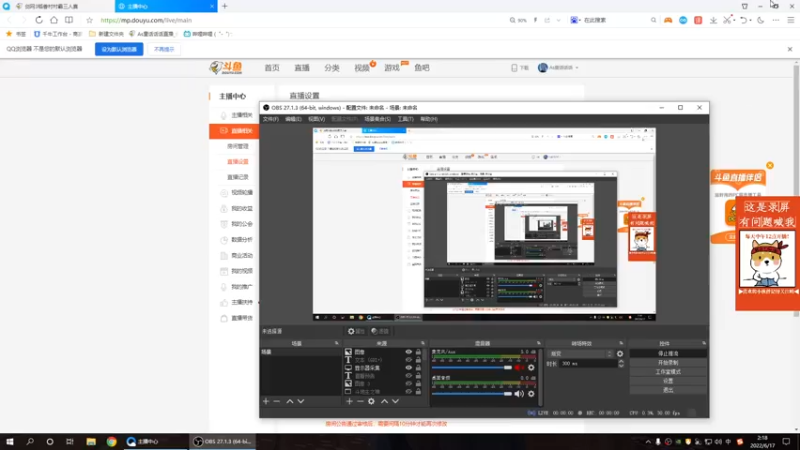Move source down in Sources toolbar
800x450 pixels.
395,402
